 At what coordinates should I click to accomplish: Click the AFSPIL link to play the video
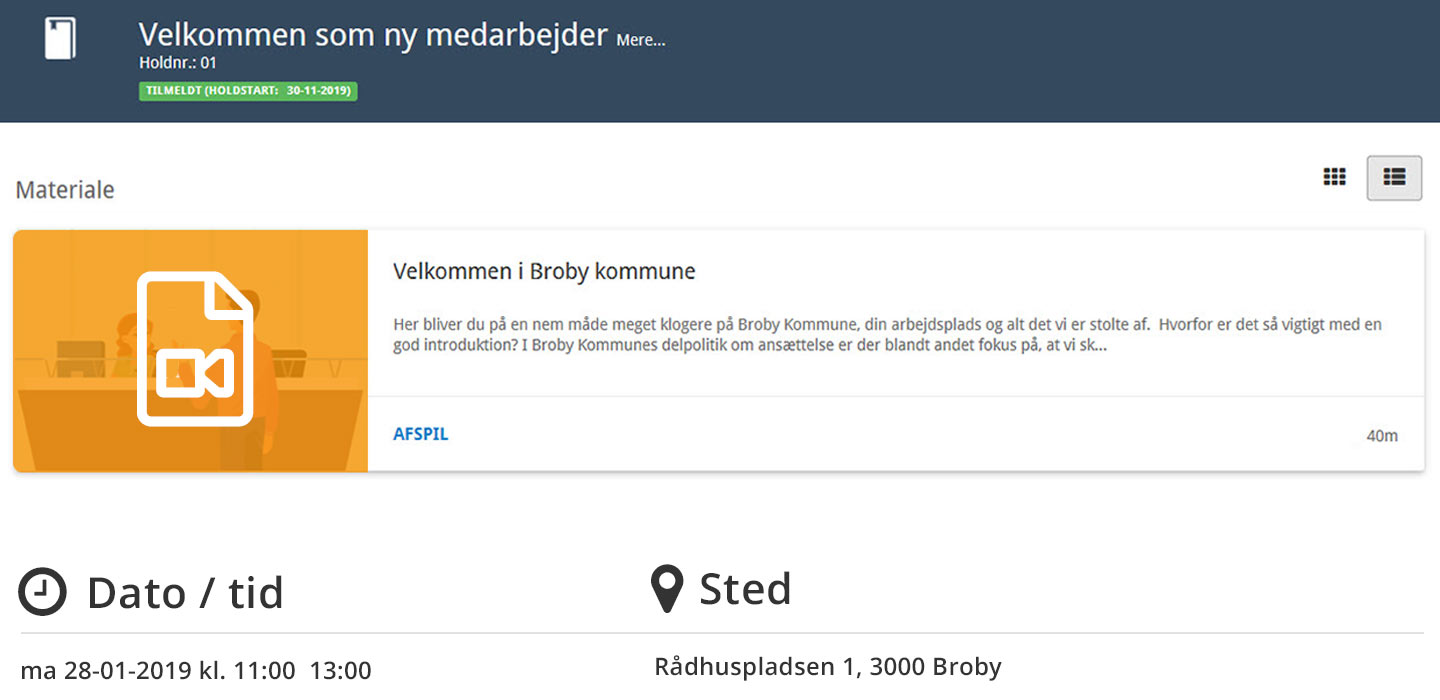pos(421,434)
